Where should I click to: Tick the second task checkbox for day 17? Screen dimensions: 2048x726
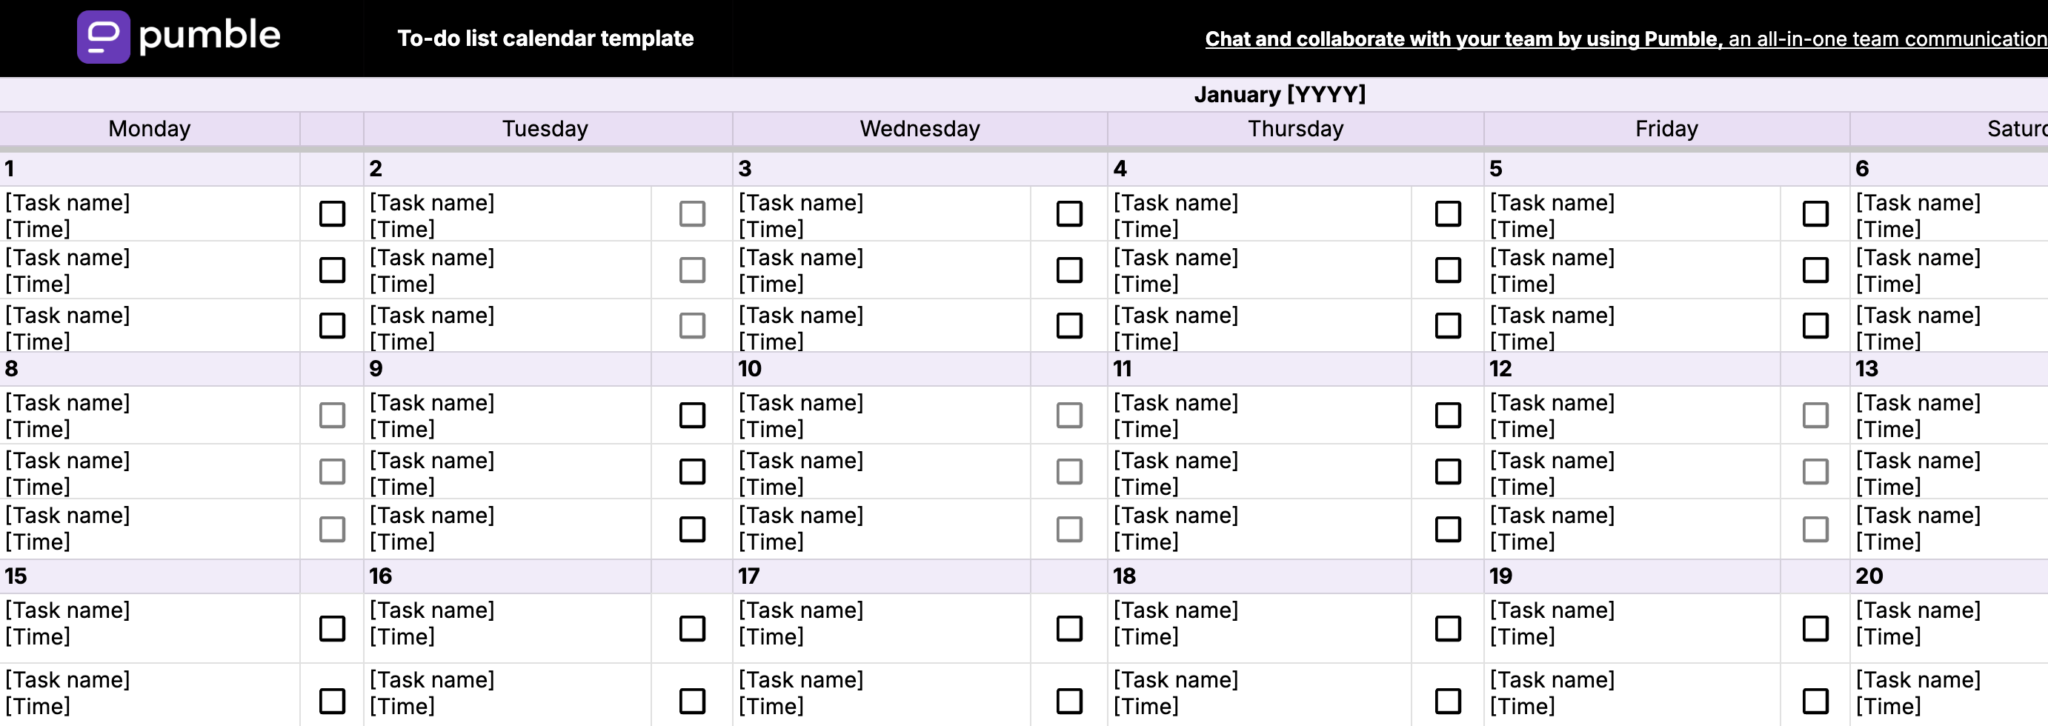[1069, 701]
